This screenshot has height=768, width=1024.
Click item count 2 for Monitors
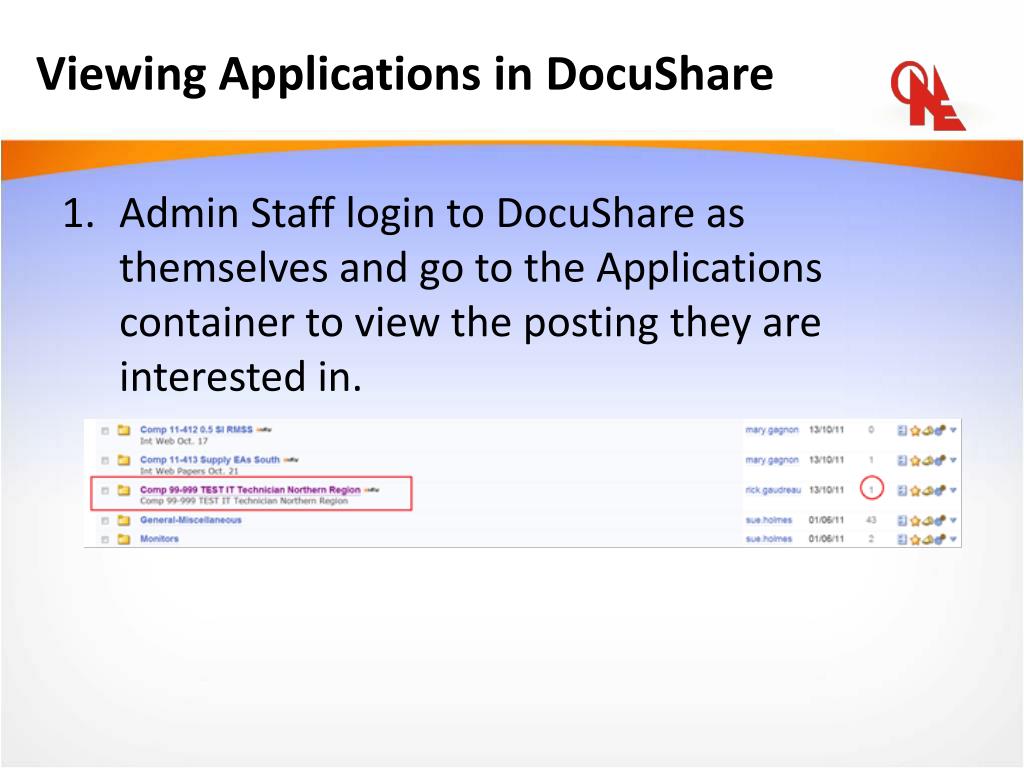(871, 539)
